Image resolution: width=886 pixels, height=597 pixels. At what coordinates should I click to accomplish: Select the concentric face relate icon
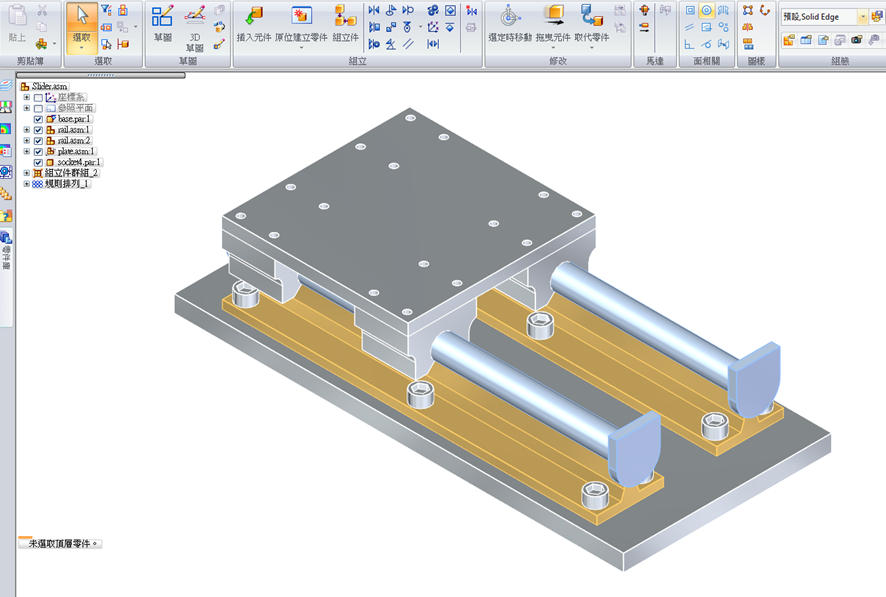coord(706,10)
